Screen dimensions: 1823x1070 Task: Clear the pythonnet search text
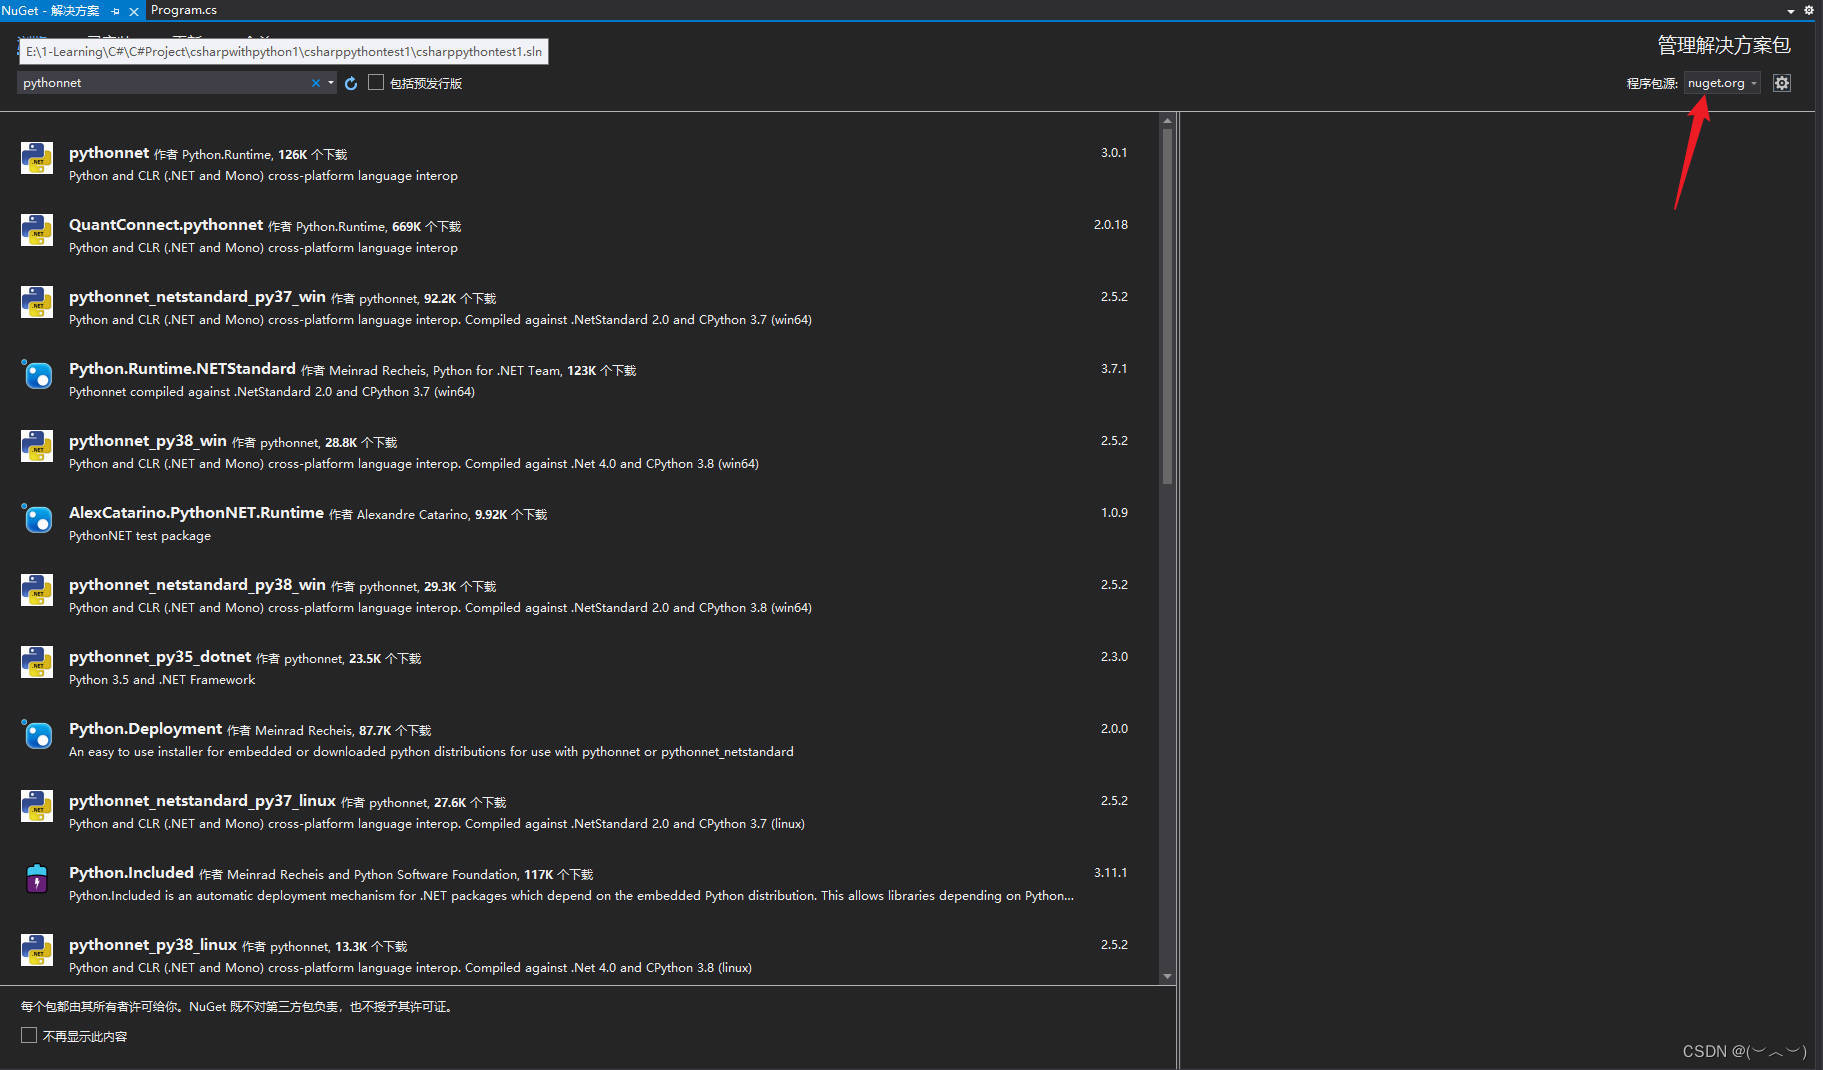[x=315, y=83]
